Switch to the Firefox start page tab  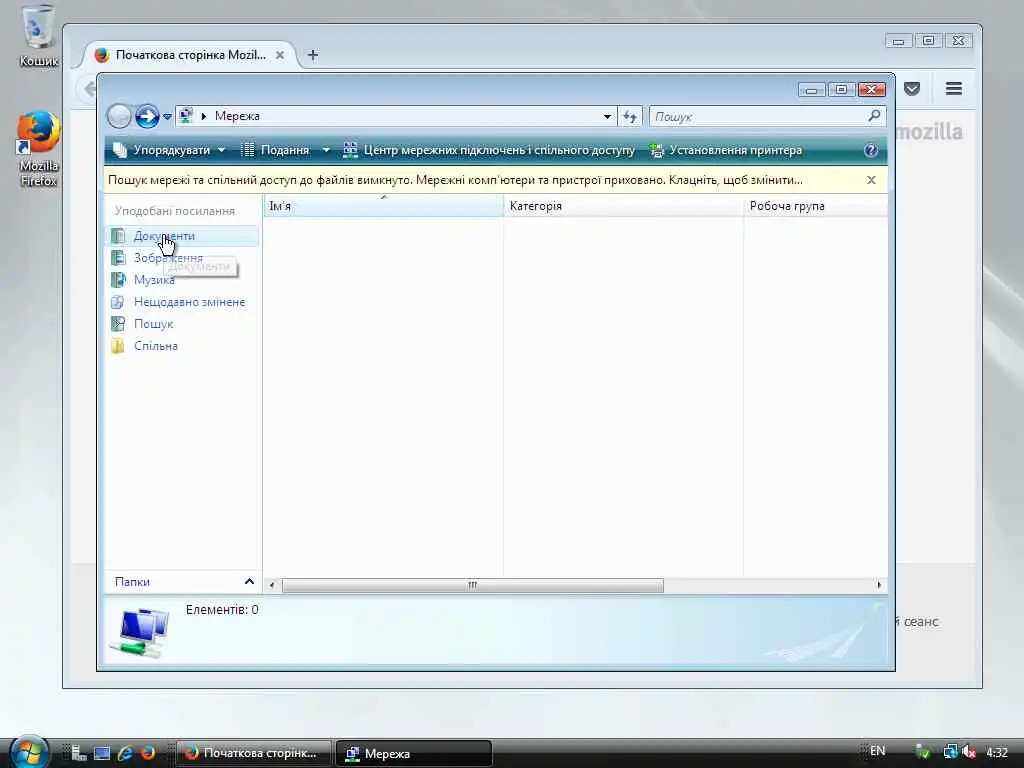point(190,55)
